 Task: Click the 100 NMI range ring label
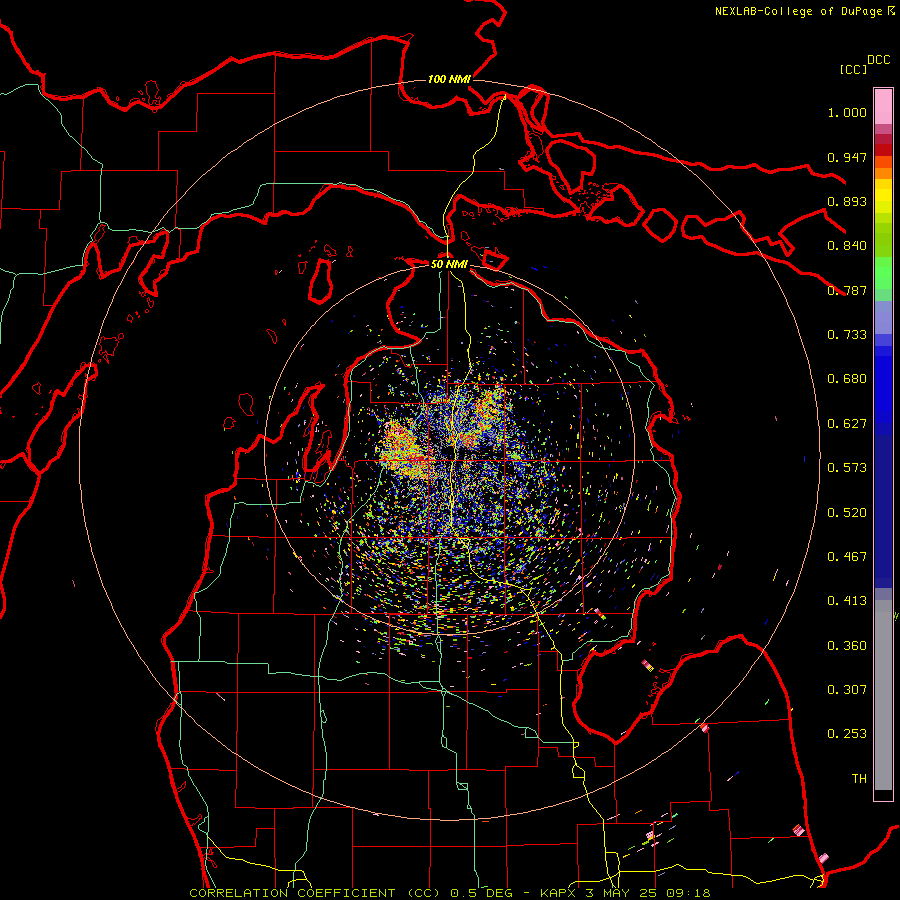[x=449, y=79]
